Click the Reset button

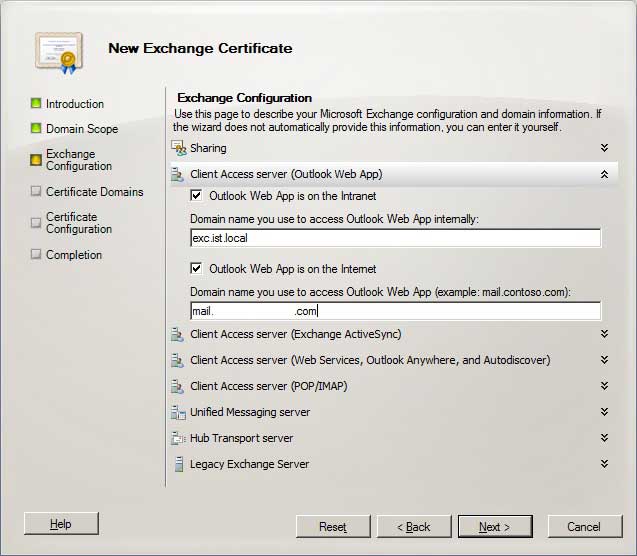tap(332, 527)
